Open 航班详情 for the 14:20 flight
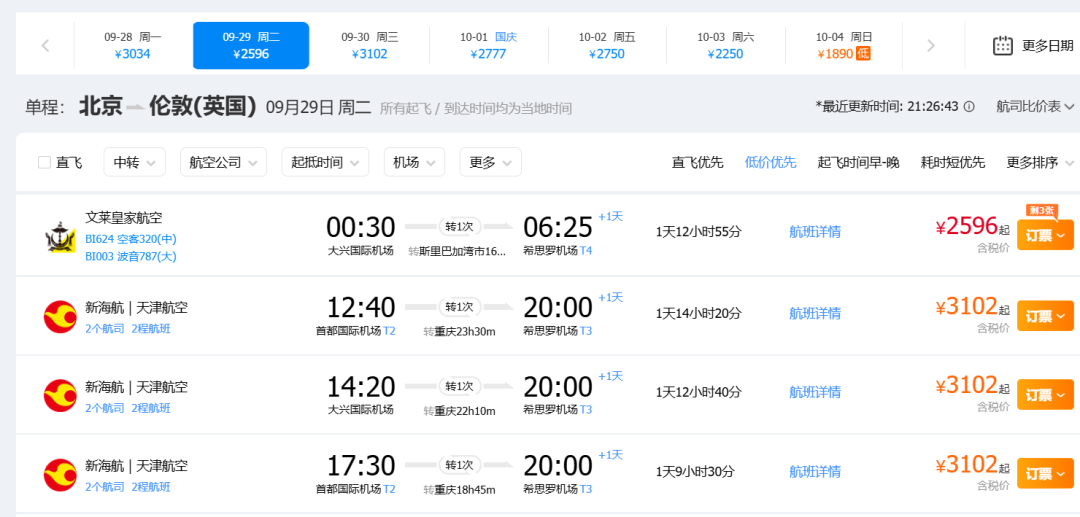 815,392
